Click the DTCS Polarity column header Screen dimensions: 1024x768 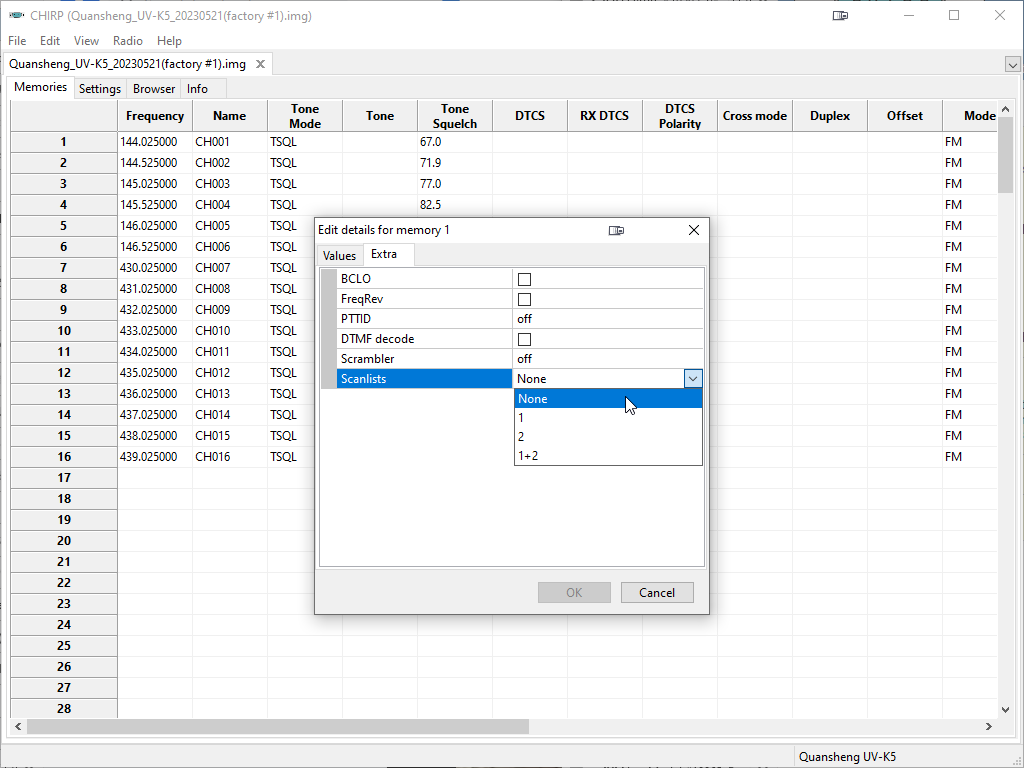click(x=680, y=116)
